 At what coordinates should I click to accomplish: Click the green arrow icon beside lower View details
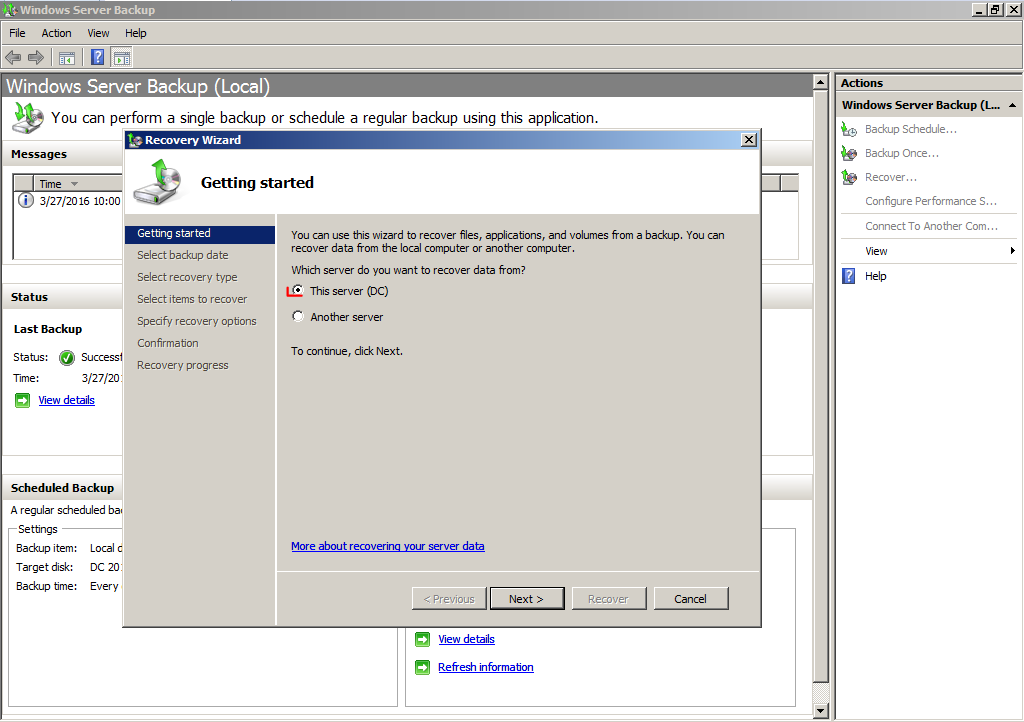click(423, 639)
